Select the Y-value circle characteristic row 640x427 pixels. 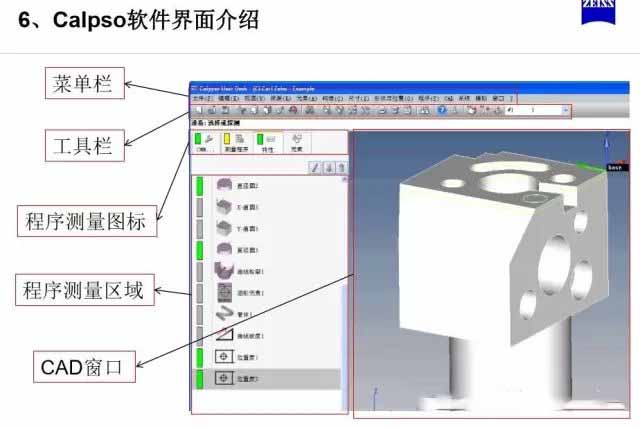tap(267, 228)
